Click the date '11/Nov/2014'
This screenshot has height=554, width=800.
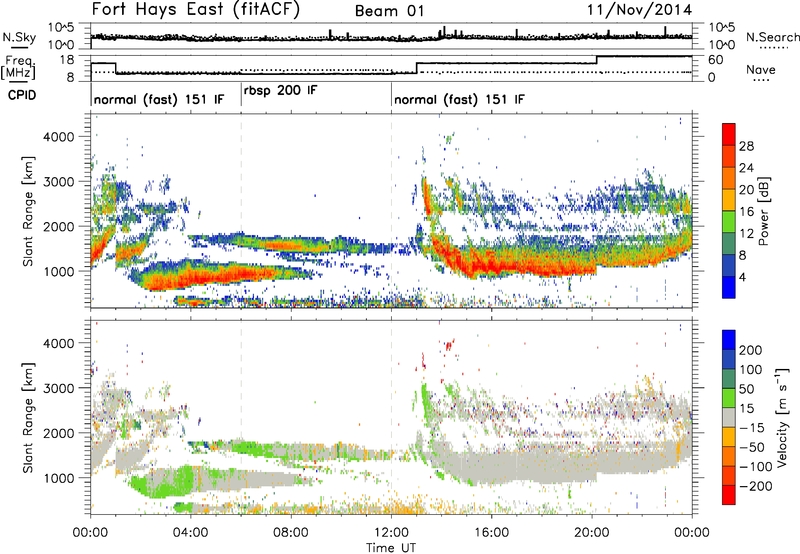tap(639, 10)
